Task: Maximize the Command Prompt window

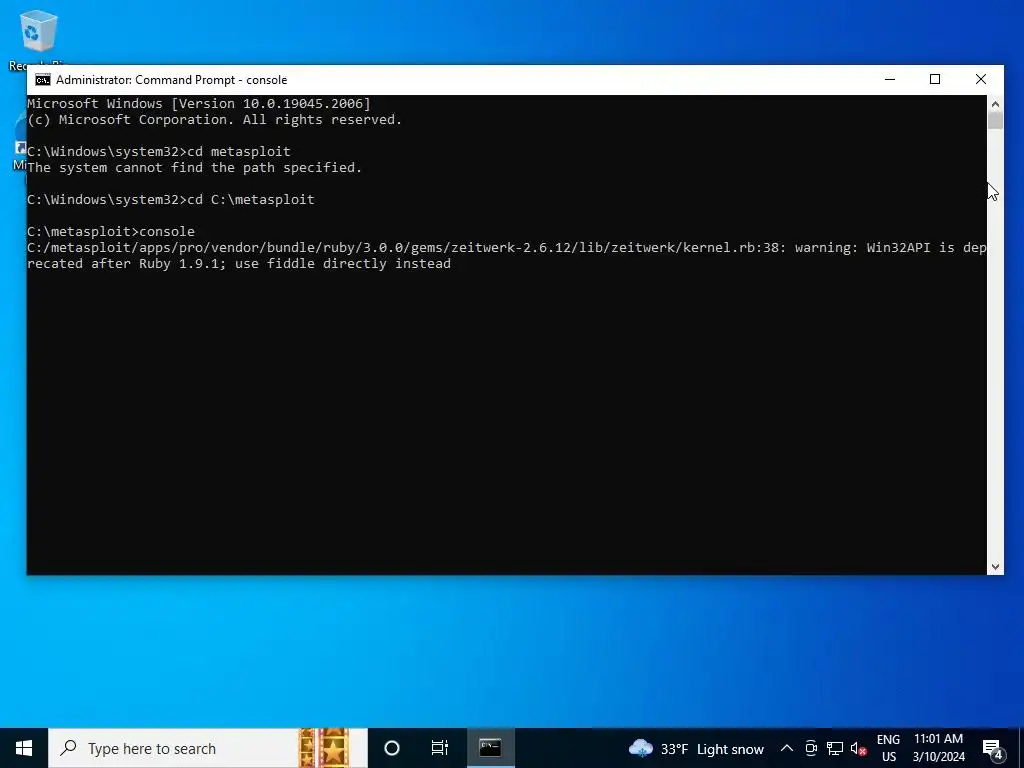Action: [x=935, y=80]
